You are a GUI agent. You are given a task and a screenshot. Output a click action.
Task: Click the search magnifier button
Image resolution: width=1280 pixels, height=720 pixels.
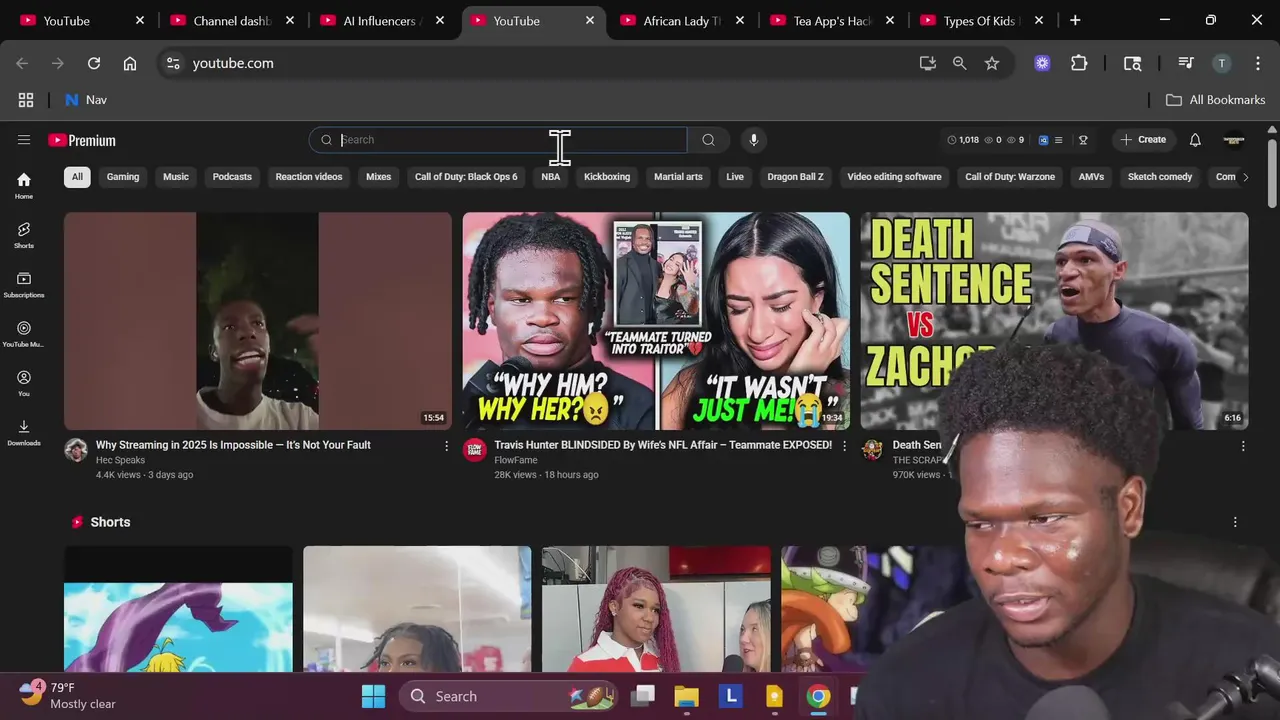(x=708, y=140)
